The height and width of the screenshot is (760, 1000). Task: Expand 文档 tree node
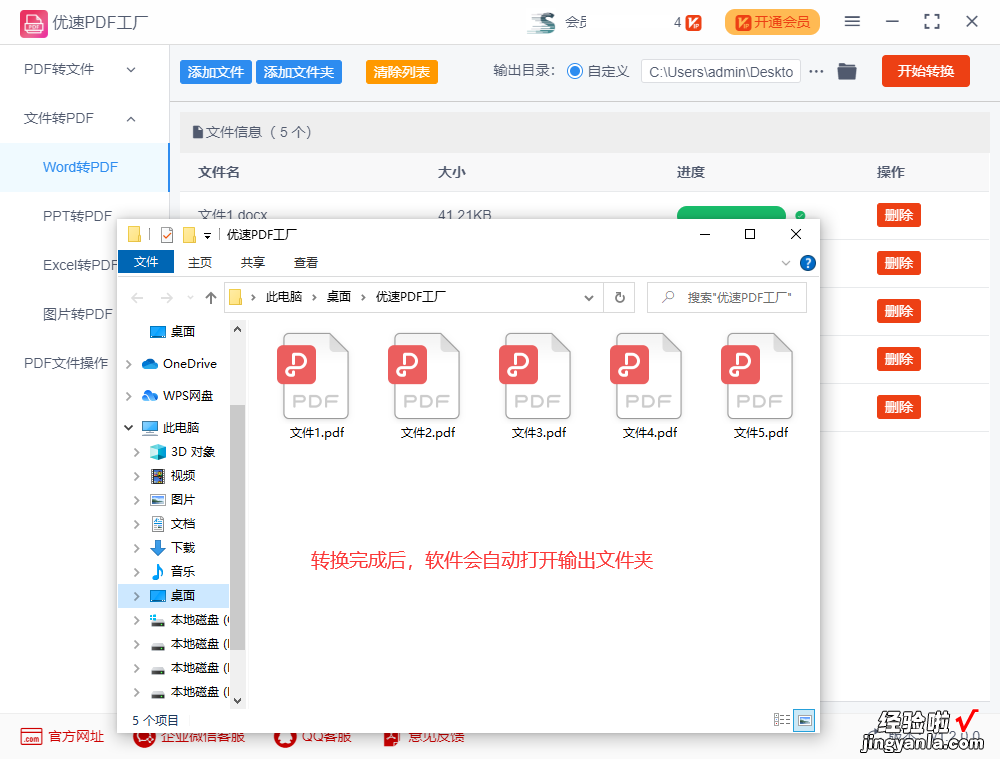click(136, 524)
